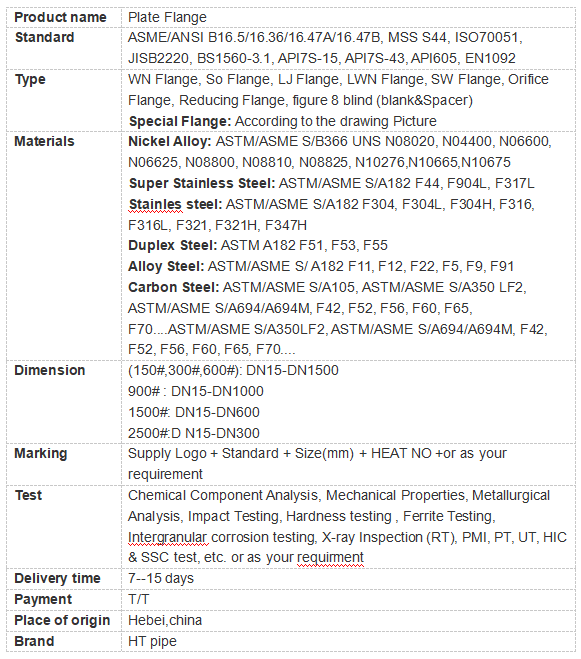Select the Plate Flange value text

(167, 18)
